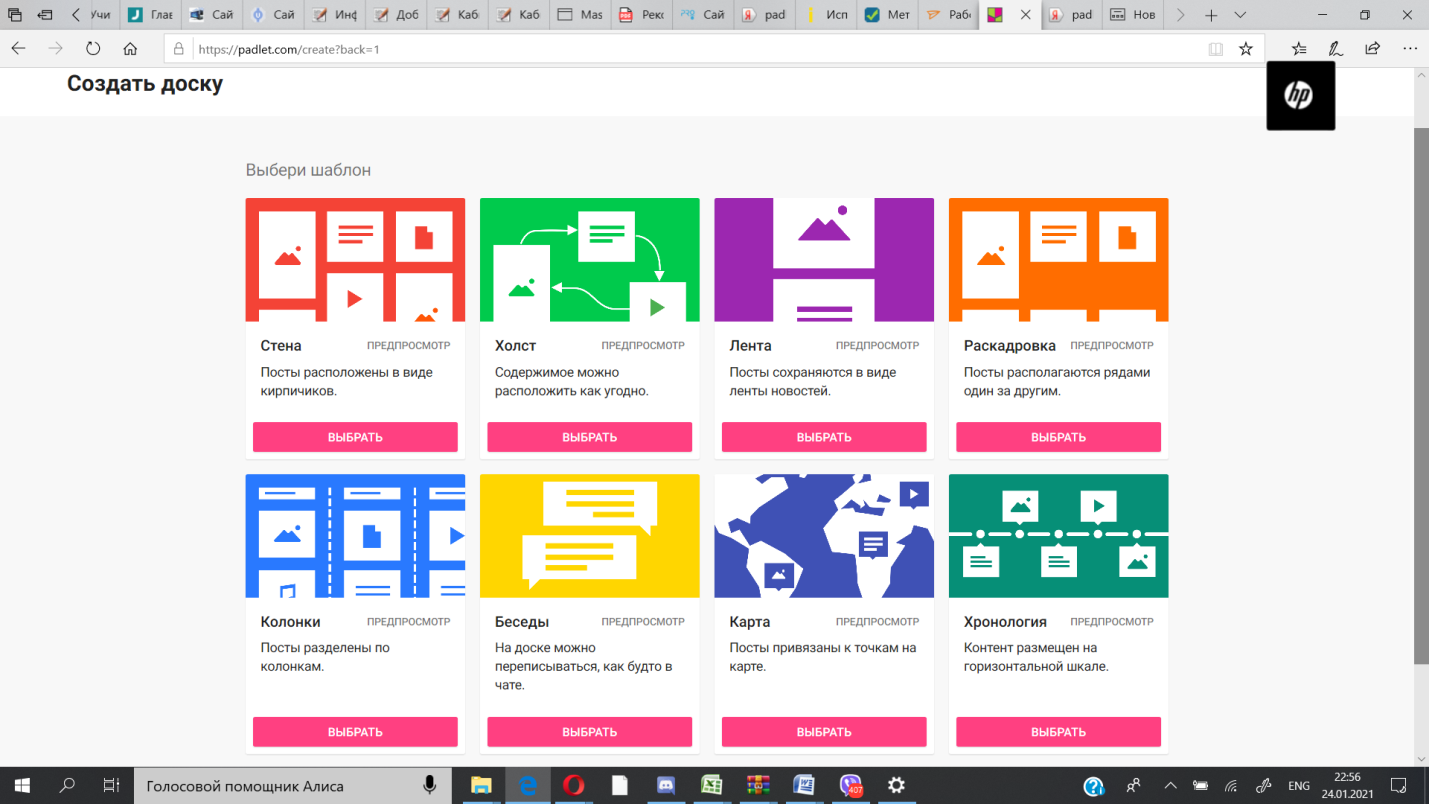Image resolution: width=1429 pixels, height=804 pixels.
Task: Click the browser refresh icon
Action: click(x=93, y=48)
